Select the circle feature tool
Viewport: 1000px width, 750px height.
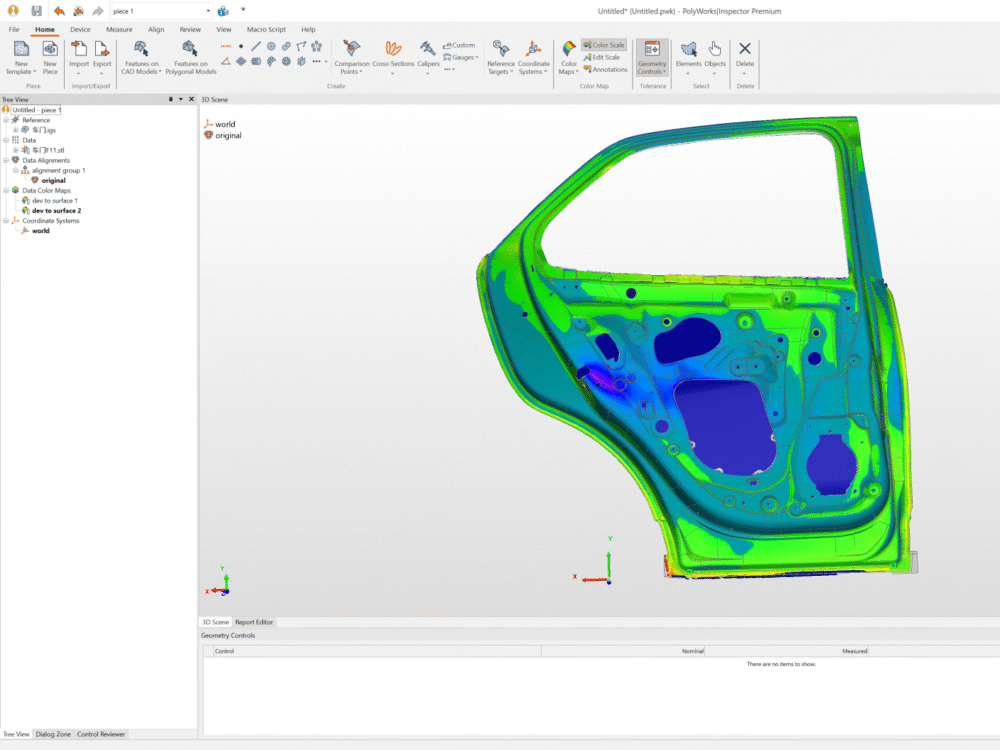tap(271, 46)
